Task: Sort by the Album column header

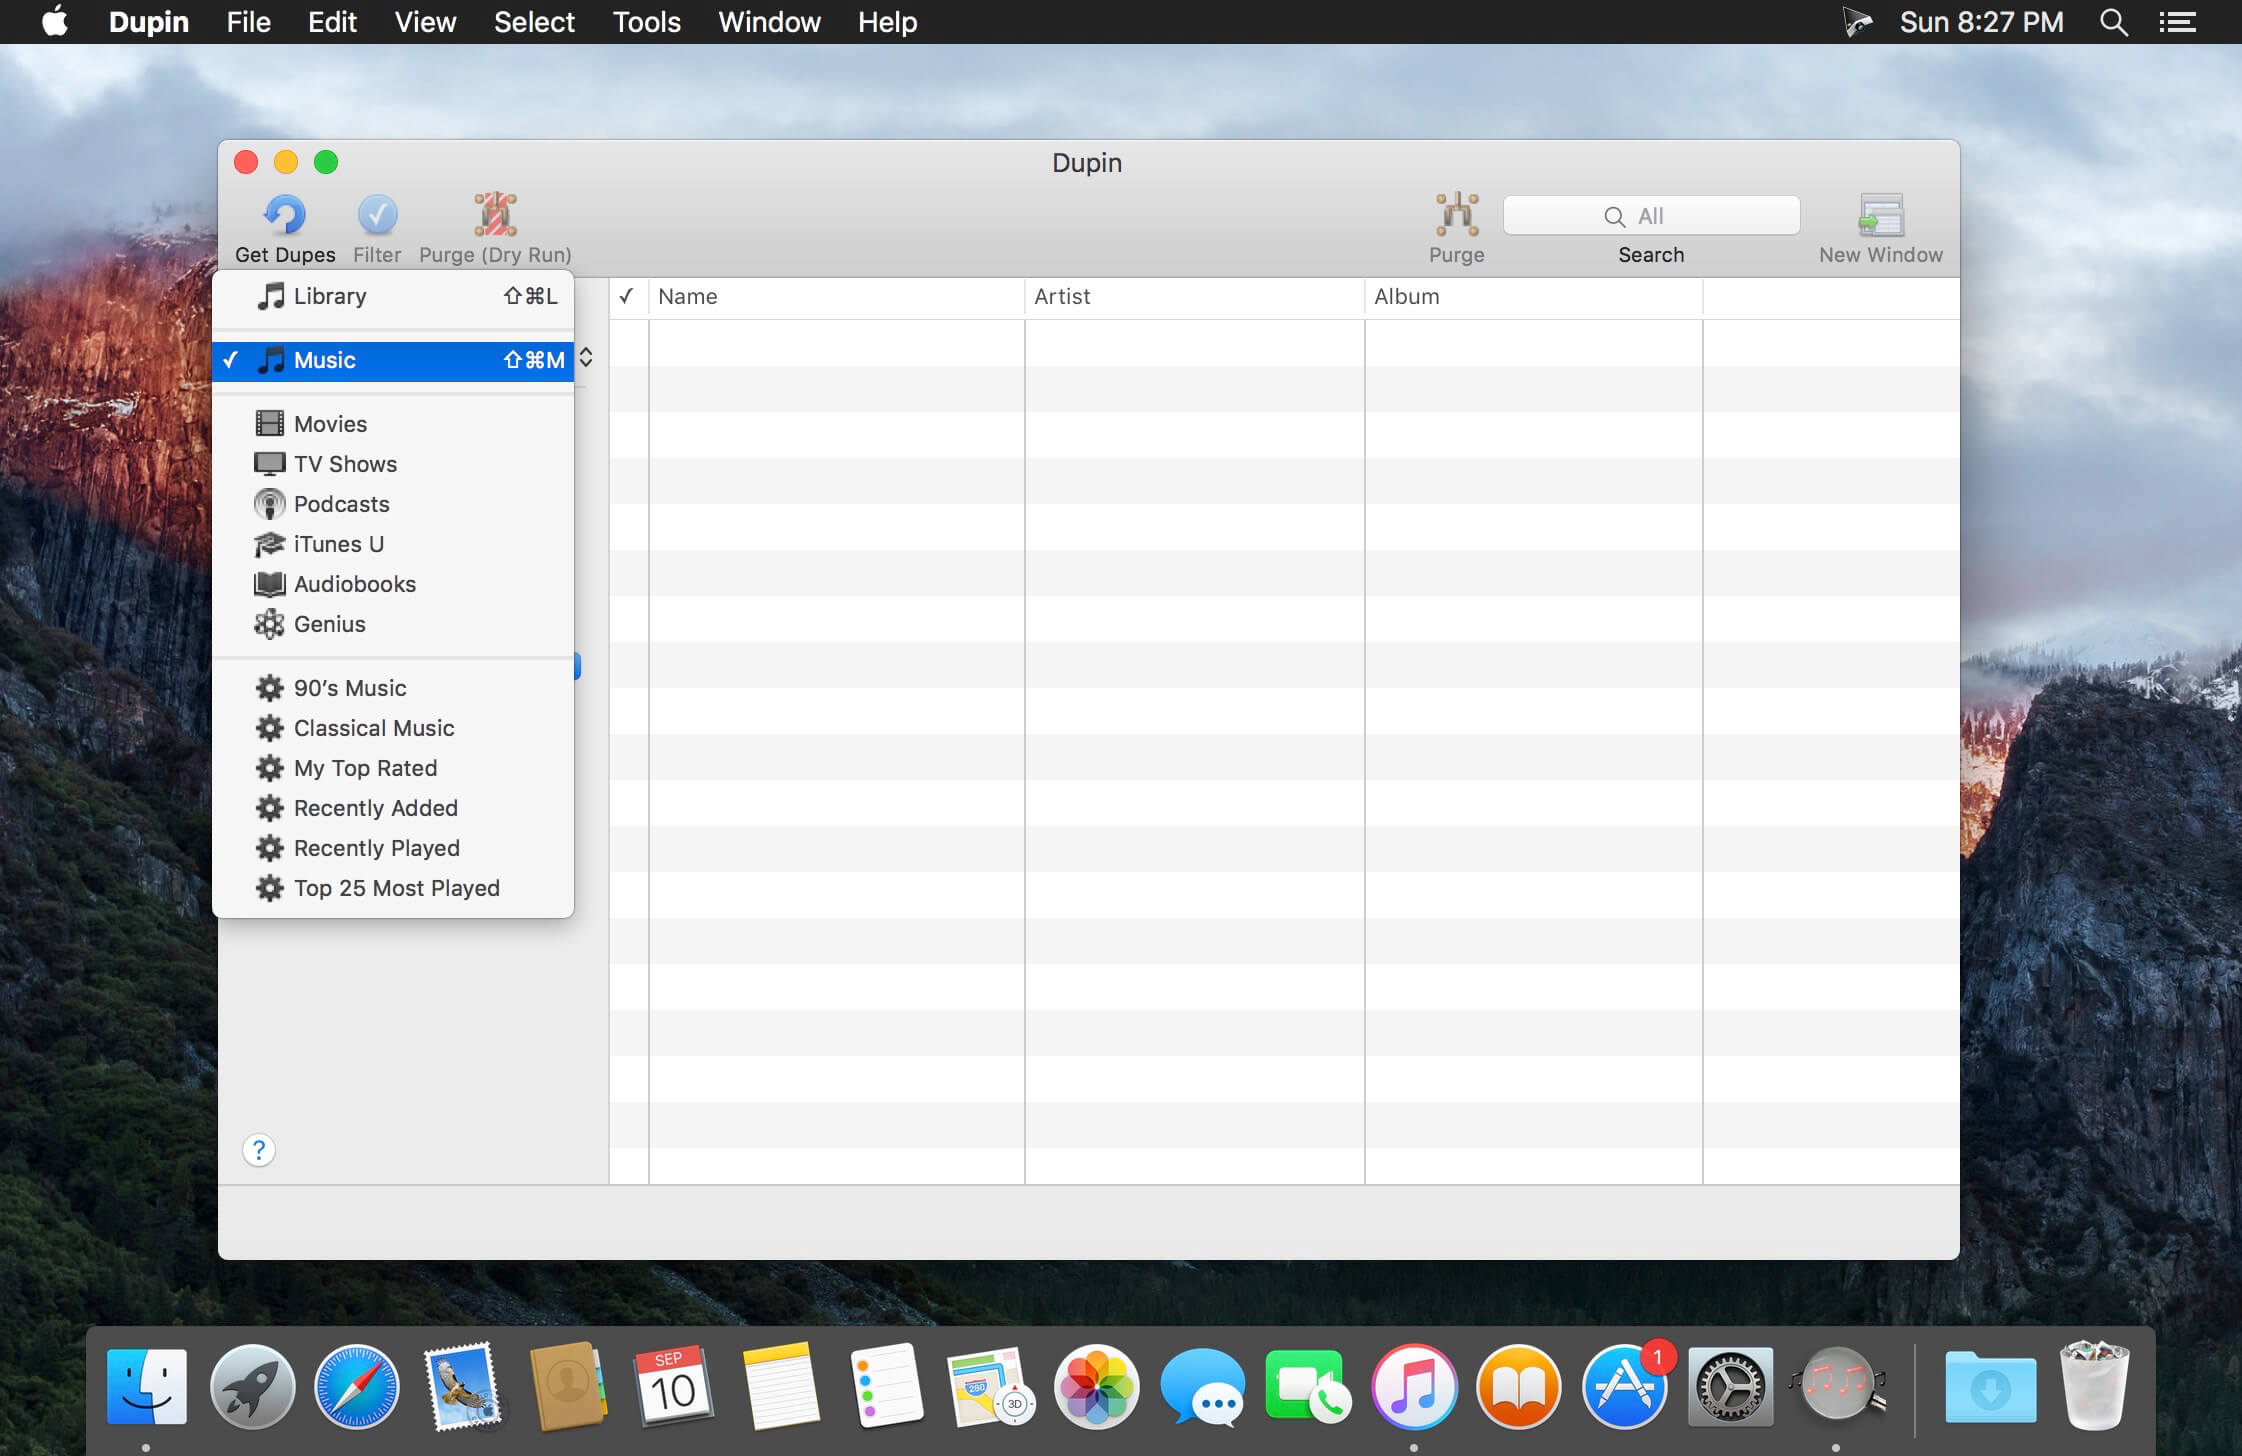Action: pyautogui.click(x=1533, y=297)
